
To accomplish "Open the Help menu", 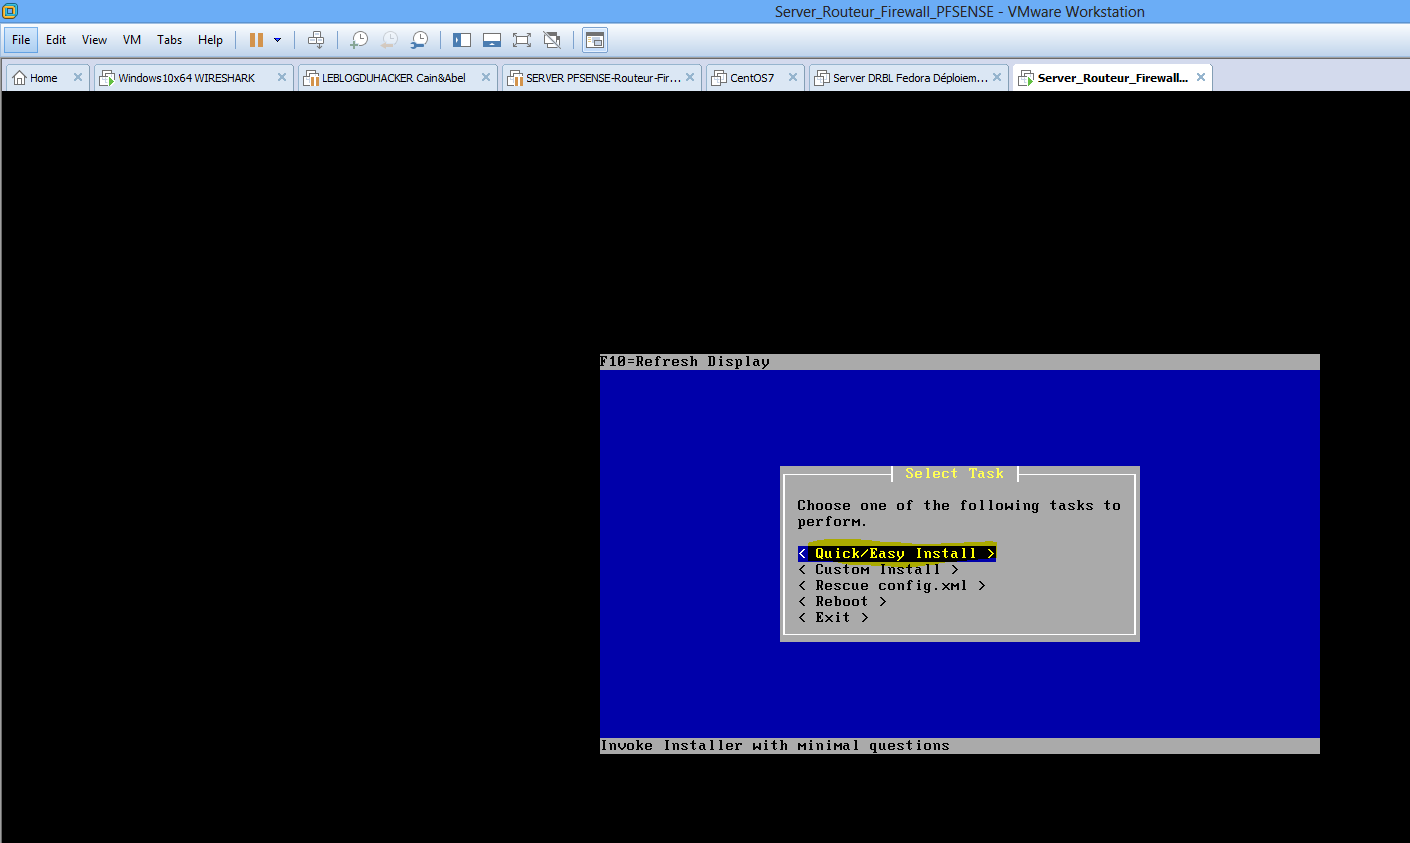I will click(210, 40).
